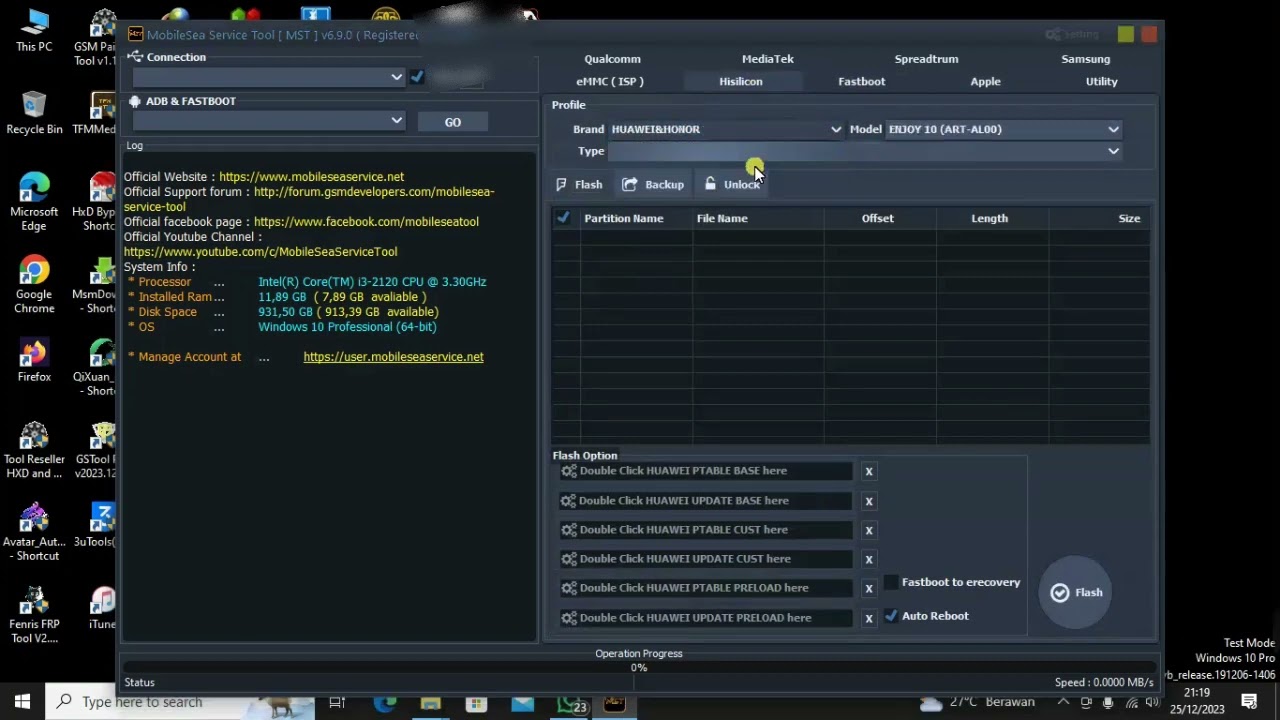Disable the Auto Reboot checkbox
This screenshot has width=1280, height=720.
tap(891, 616)
